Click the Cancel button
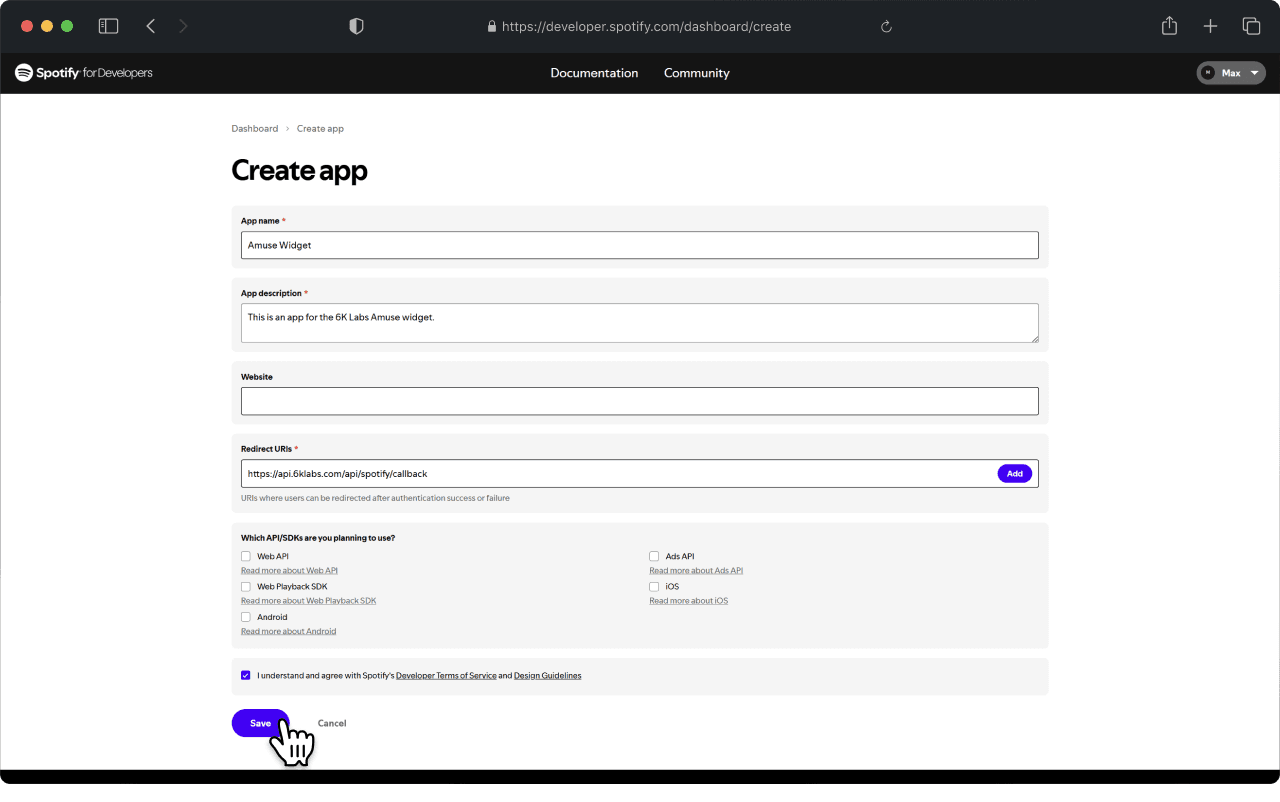The width and height of the screenshot is (1280, 802). tap(332, 723)
